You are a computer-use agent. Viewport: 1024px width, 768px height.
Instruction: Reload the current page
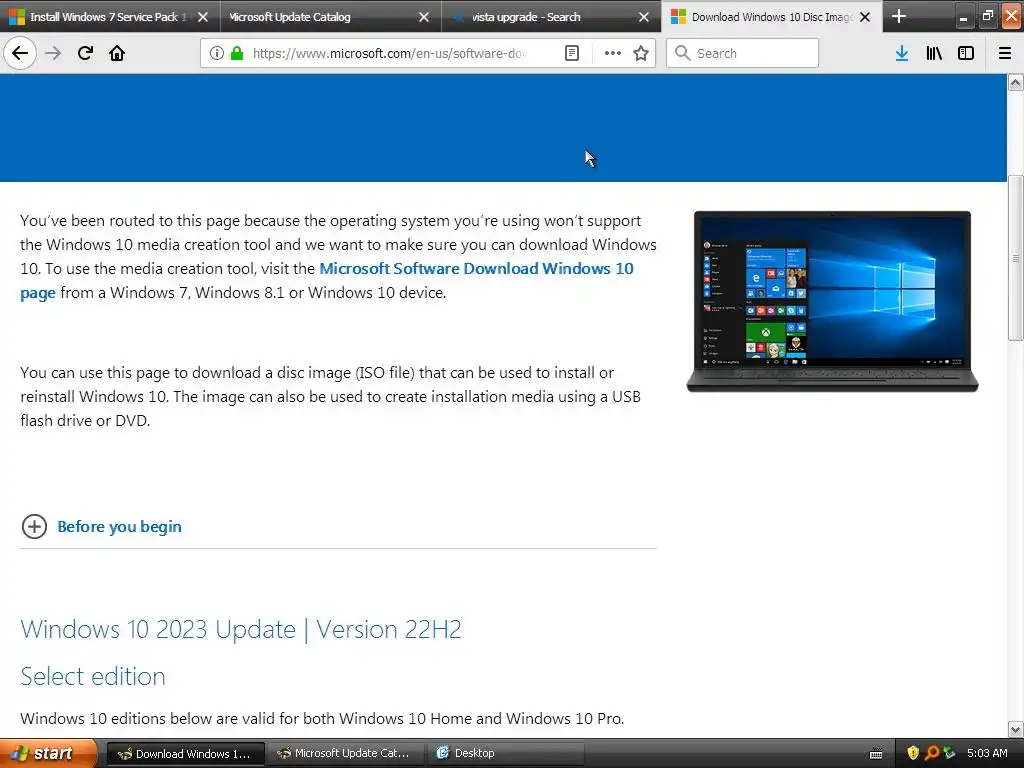[x=85, y=53]
